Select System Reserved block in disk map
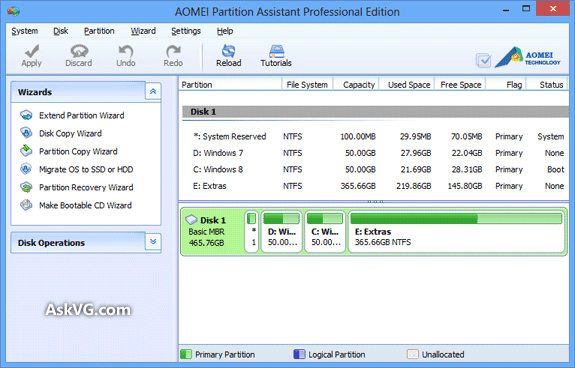 tap(252, 232)
